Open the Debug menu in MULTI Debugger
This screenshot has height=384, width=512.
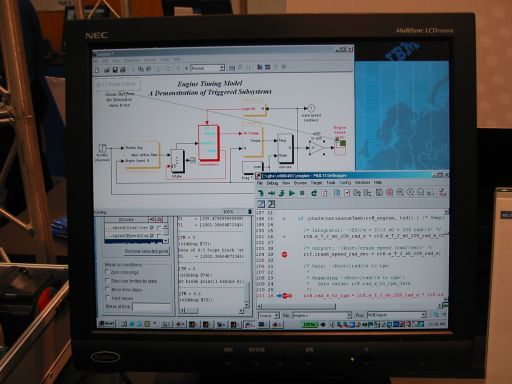(272, 183)
